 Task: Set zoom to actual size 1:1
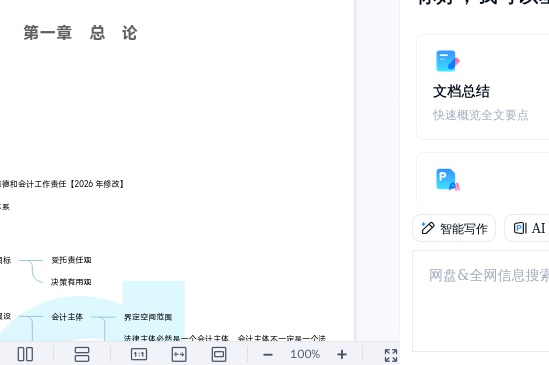coord(139,354)
